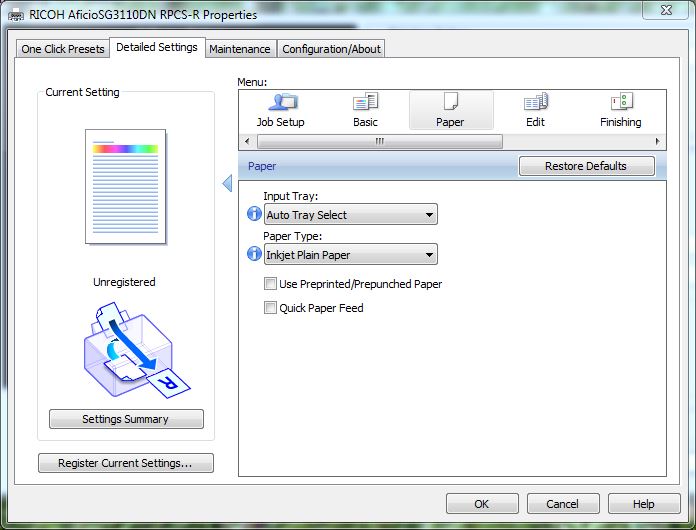The width and height of the screenshot is (696, 530).
Task: Open the Input Tray dropdown
Action: click(351, 214)
